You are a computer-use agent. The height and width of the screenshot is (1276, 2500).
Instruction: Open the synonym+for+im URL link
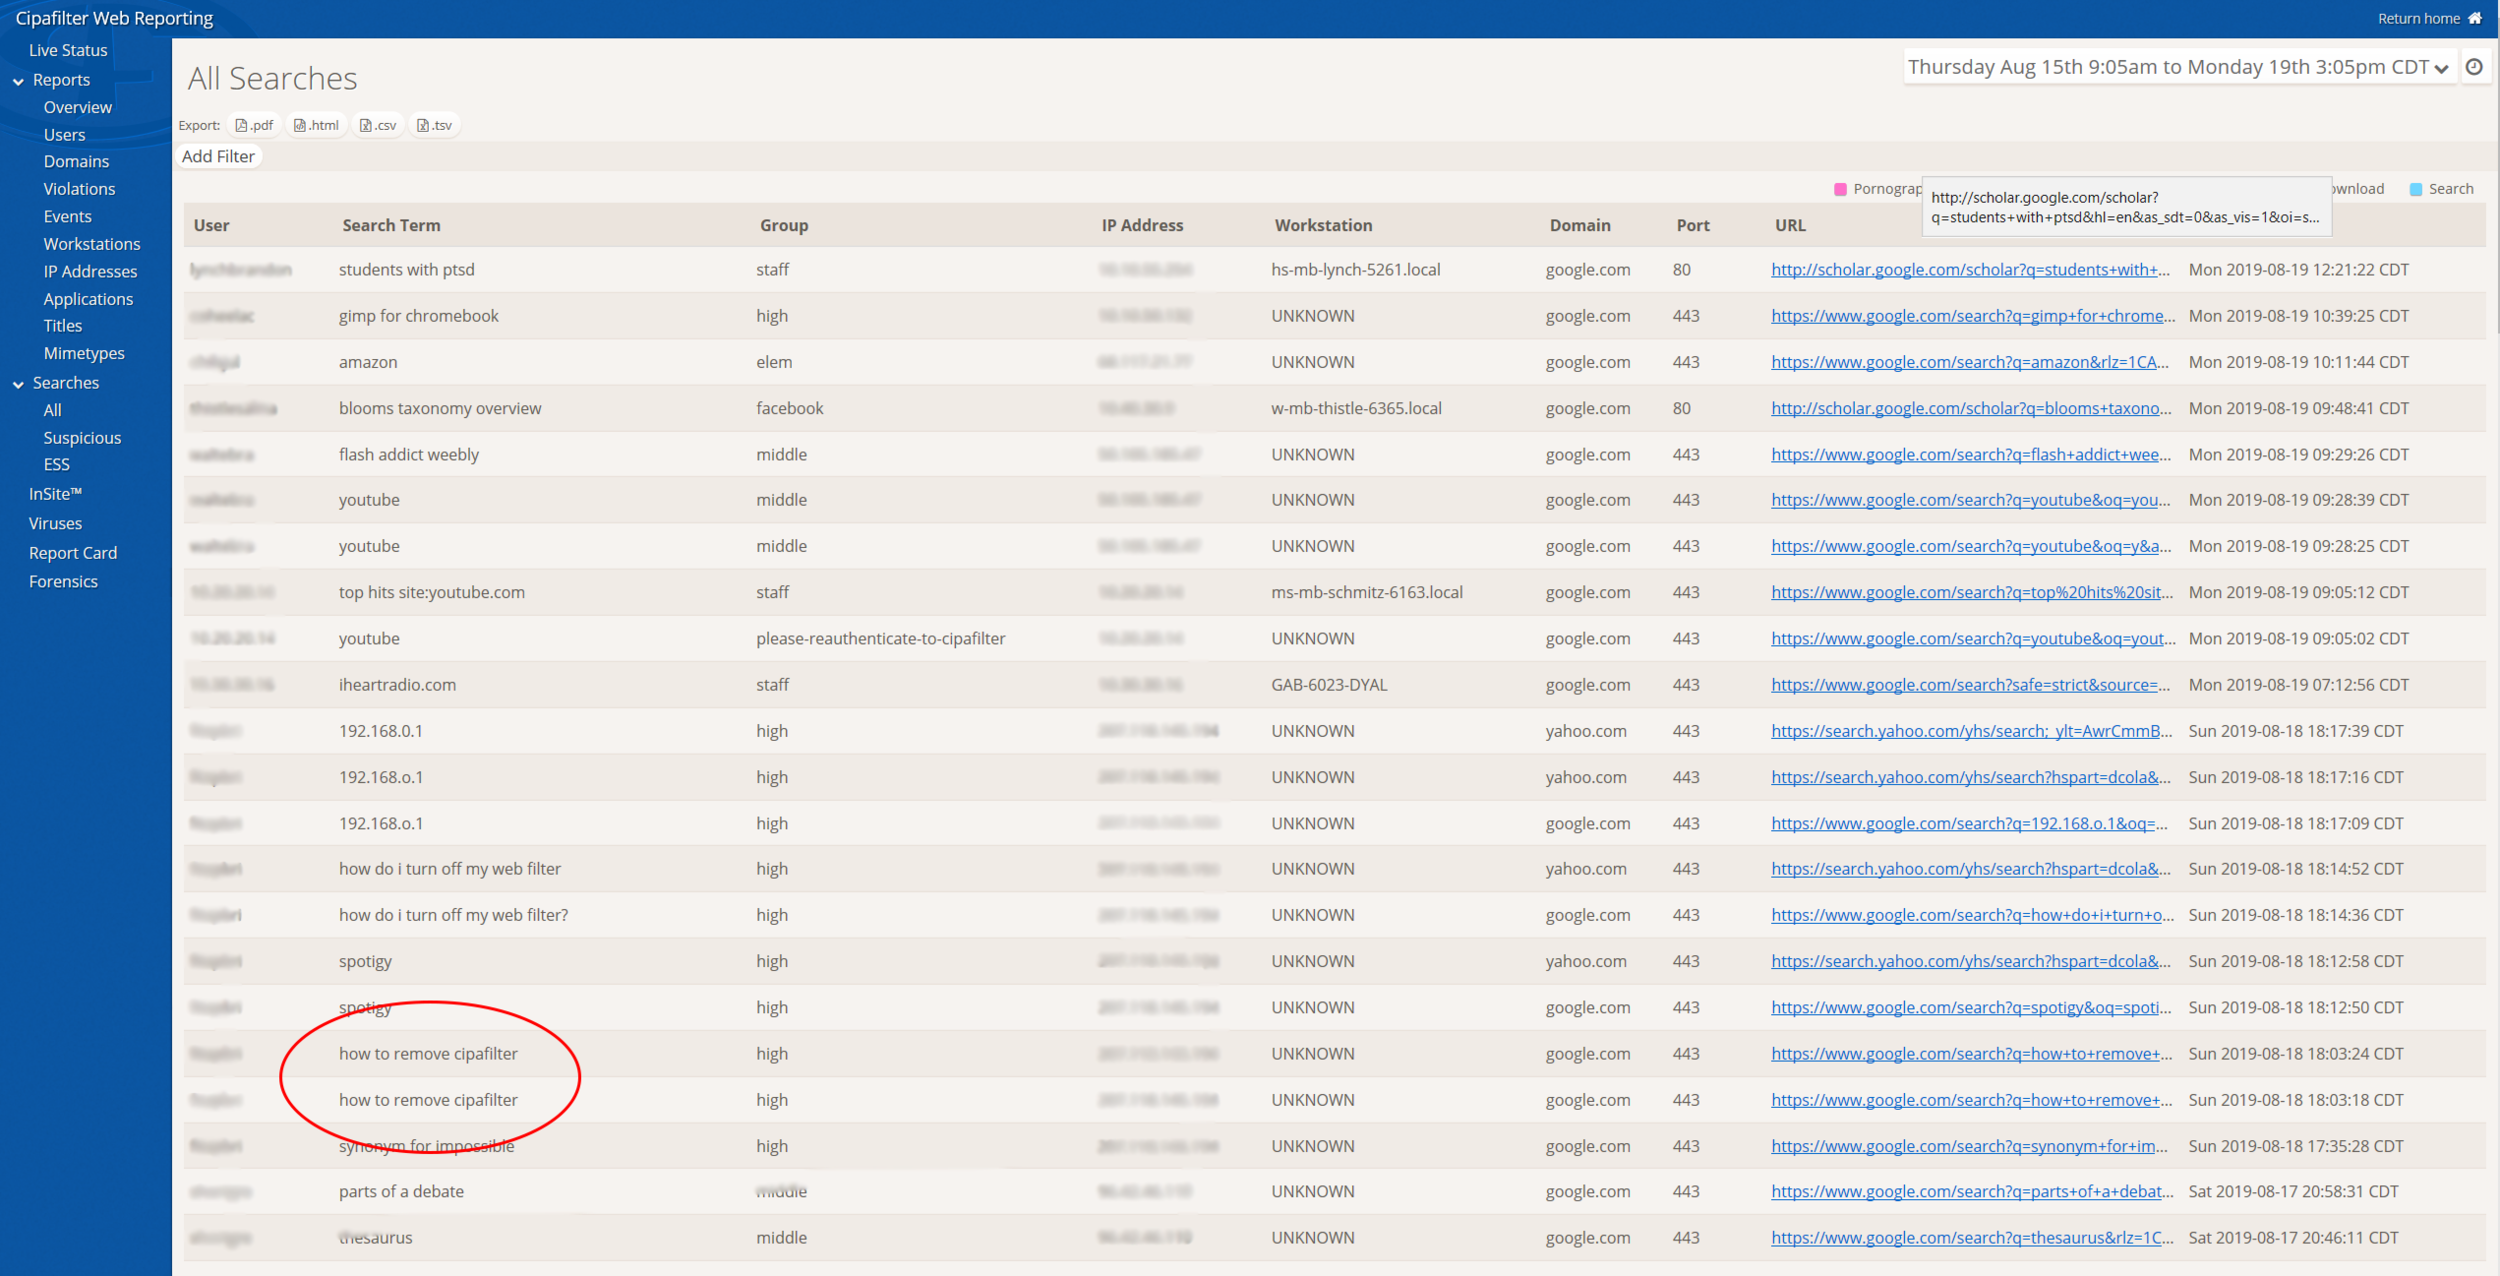[1969, 1146]
